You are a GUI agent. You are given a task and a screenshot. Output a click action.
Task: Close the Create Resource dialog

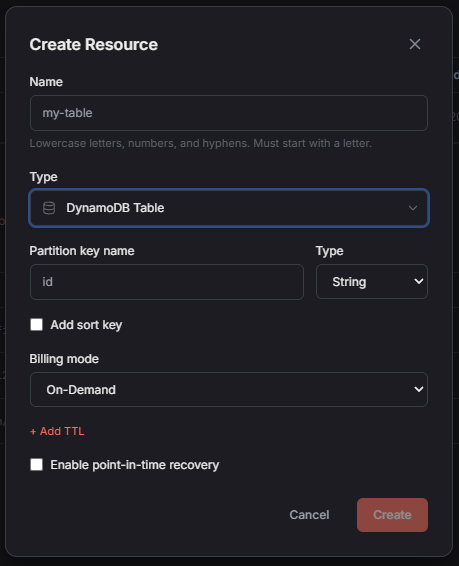(x=415, y=44)
